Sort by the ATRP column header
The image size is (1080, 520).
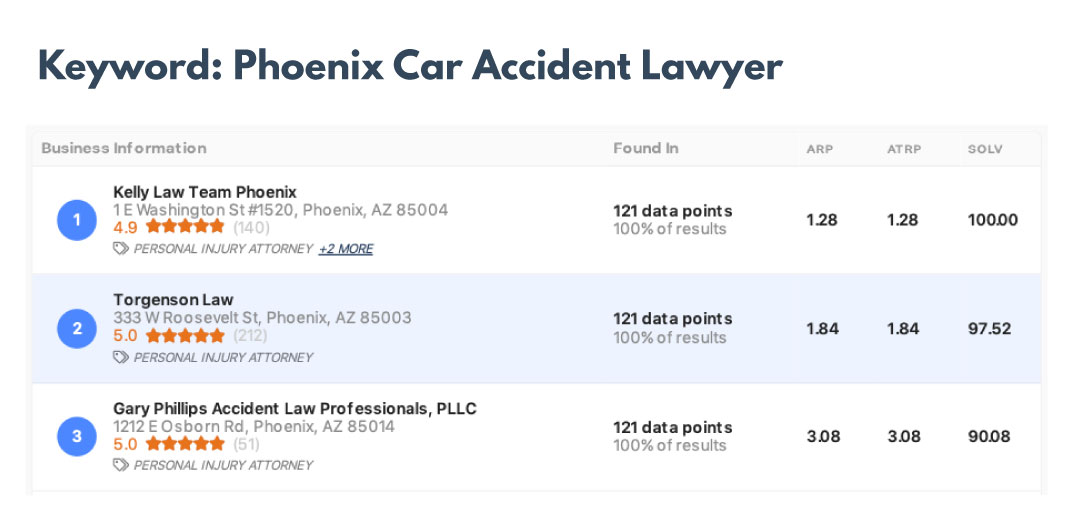[903, 149]
